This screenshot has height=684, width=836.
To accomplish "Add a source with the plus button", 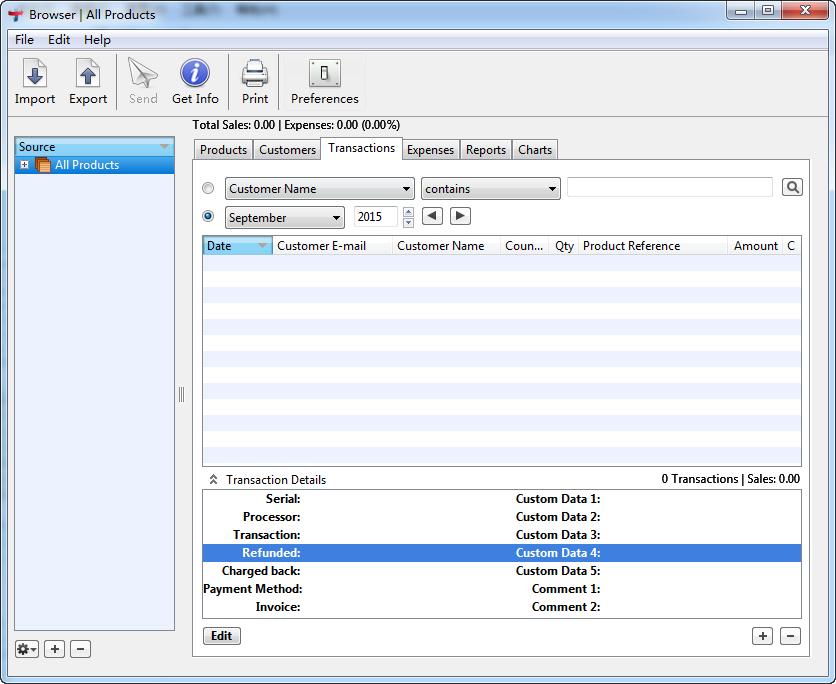I will 54,649.
